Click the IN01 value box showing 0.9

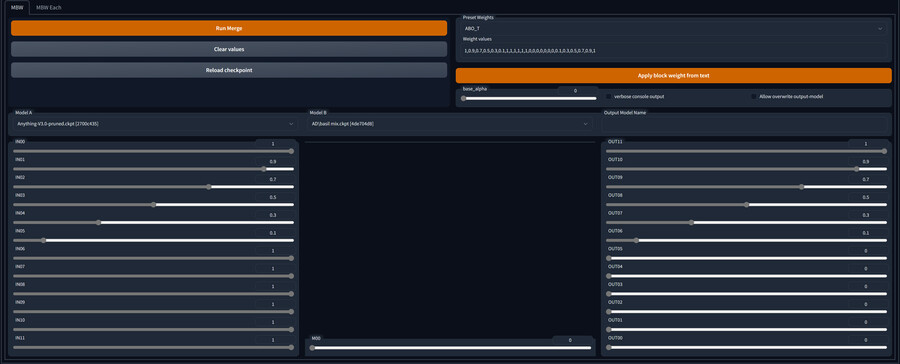[273, 161]
